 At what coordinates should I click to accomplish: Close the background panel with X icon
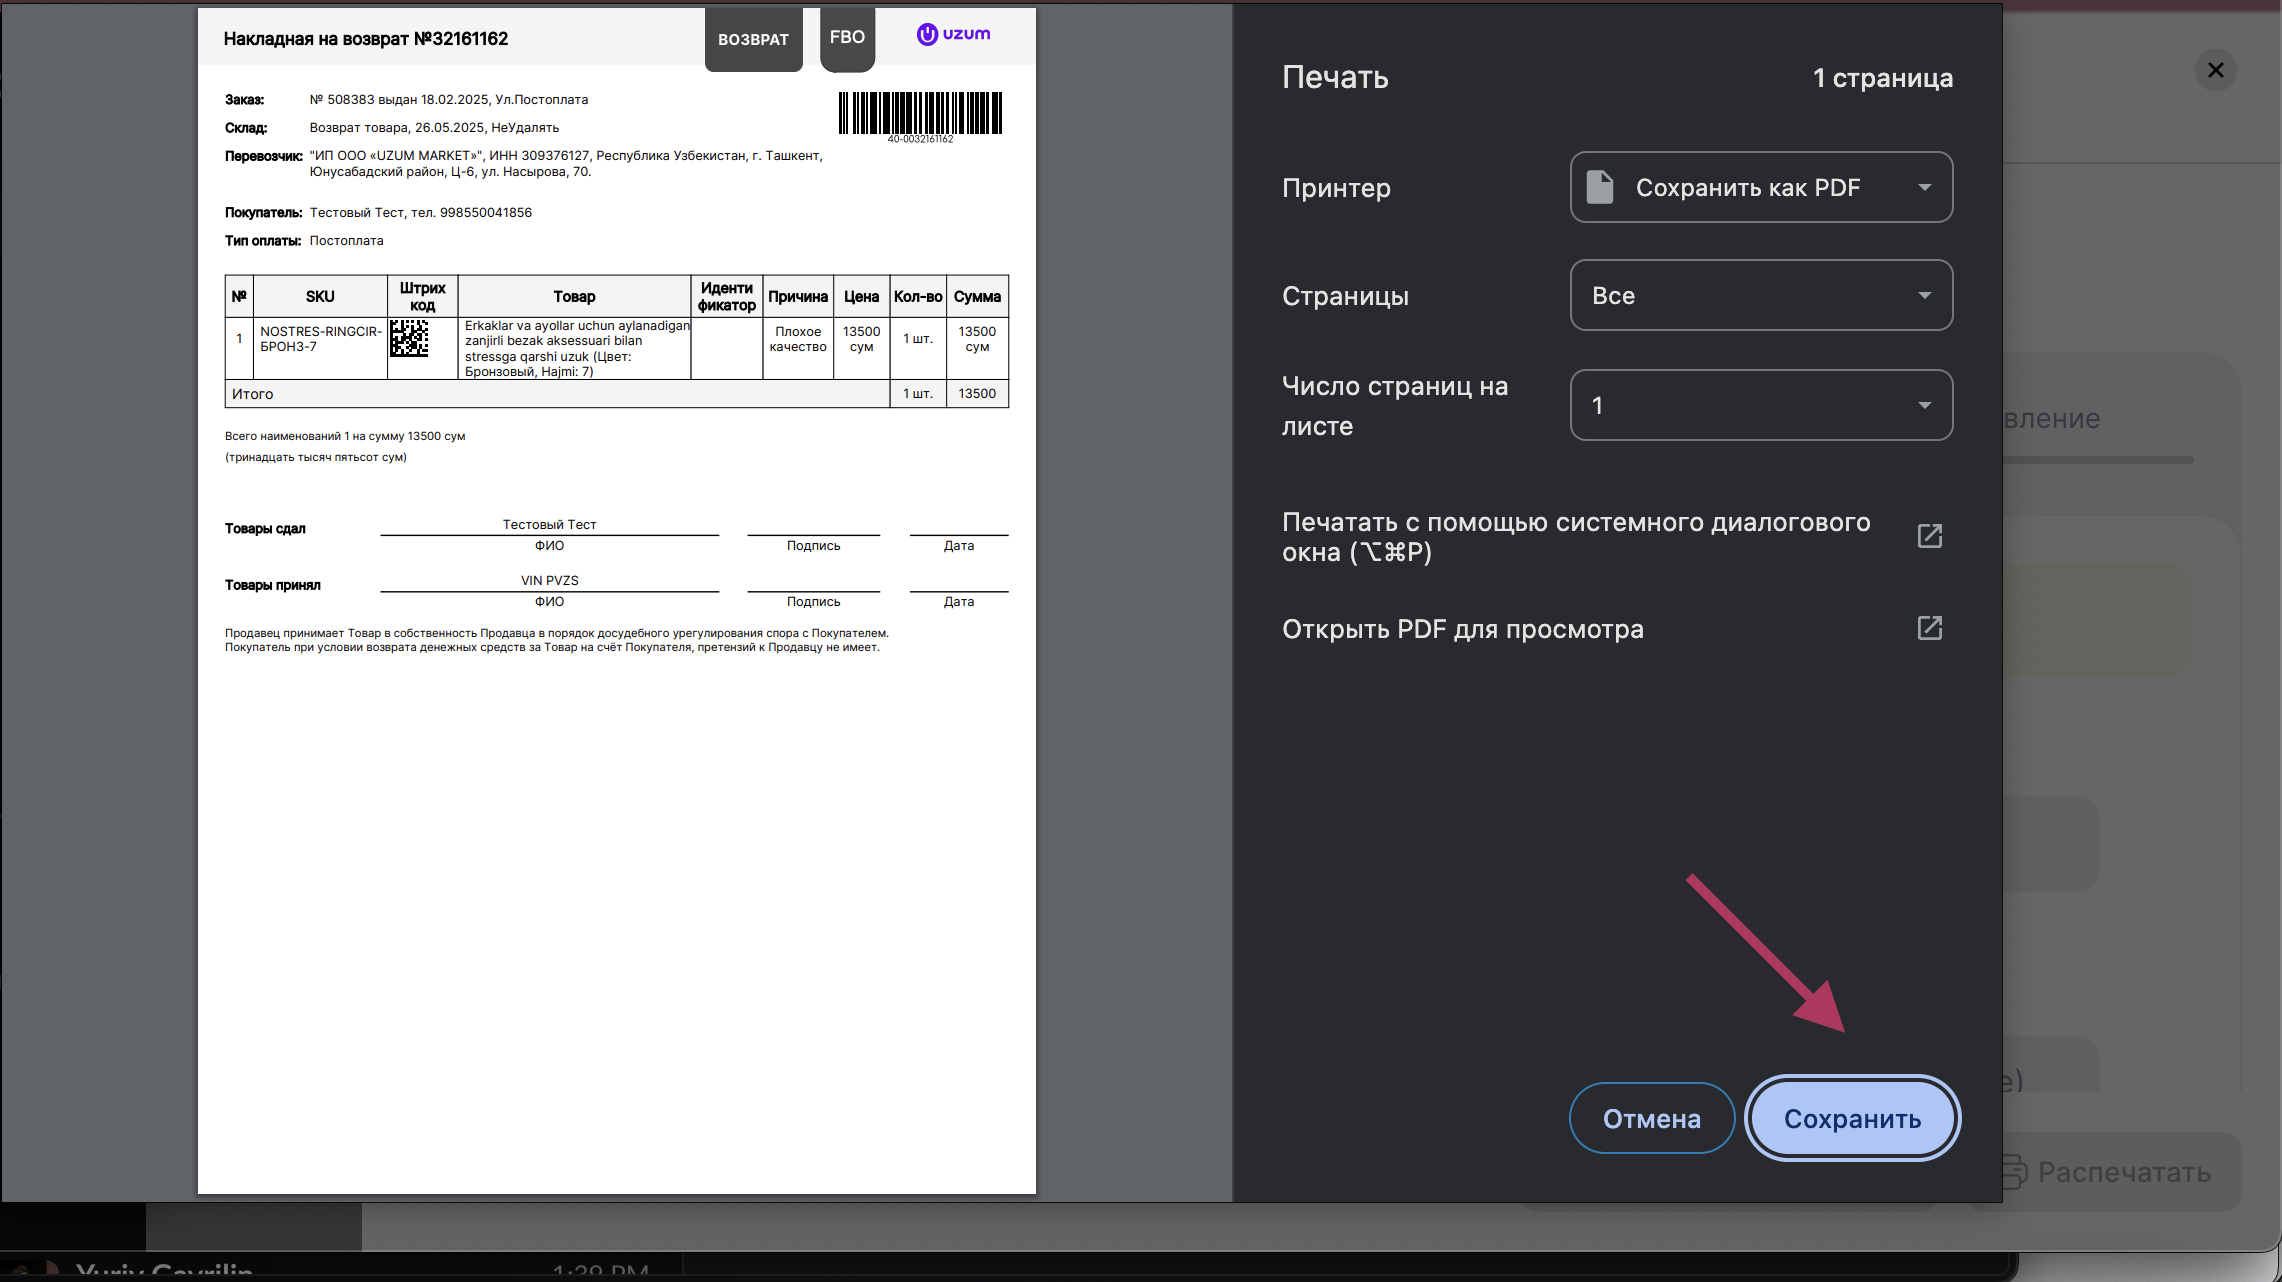click(x=2215, y=70)
